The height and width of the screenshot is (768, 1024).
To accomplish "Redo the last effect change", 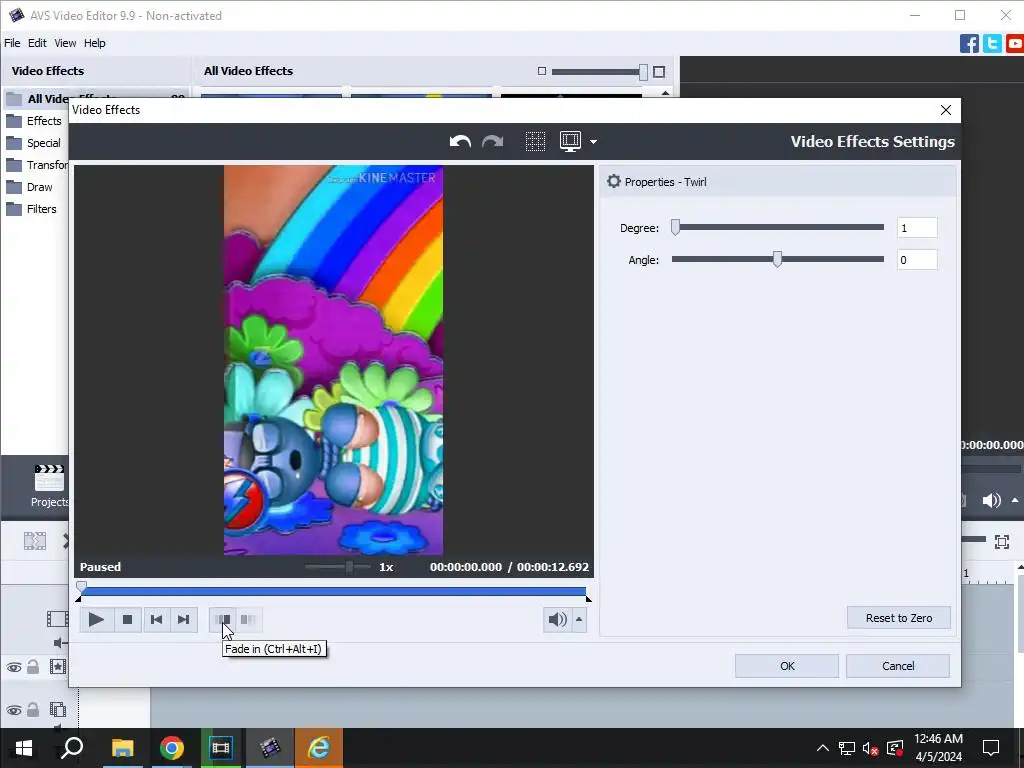I will tap(492, 141).
